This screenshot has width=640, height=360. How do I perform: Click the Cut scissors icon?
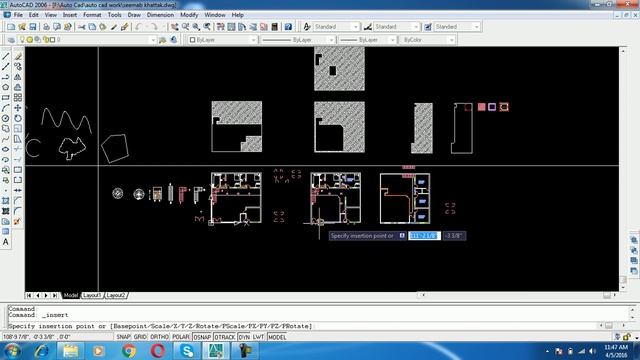(x=82, y=27)
